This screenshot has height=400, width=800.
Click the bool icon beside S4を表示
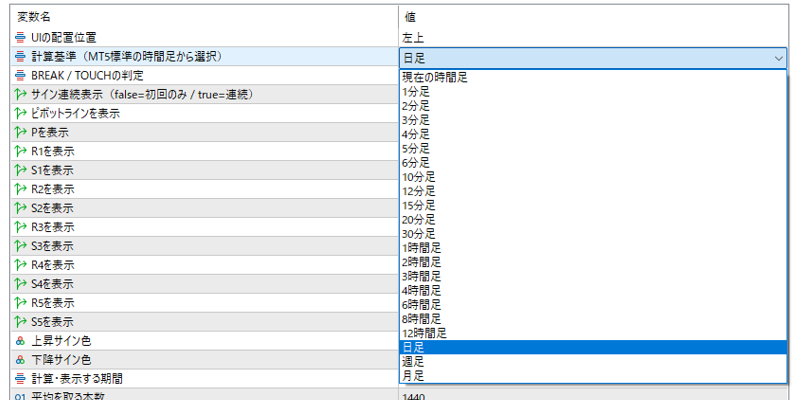point(20,284)
